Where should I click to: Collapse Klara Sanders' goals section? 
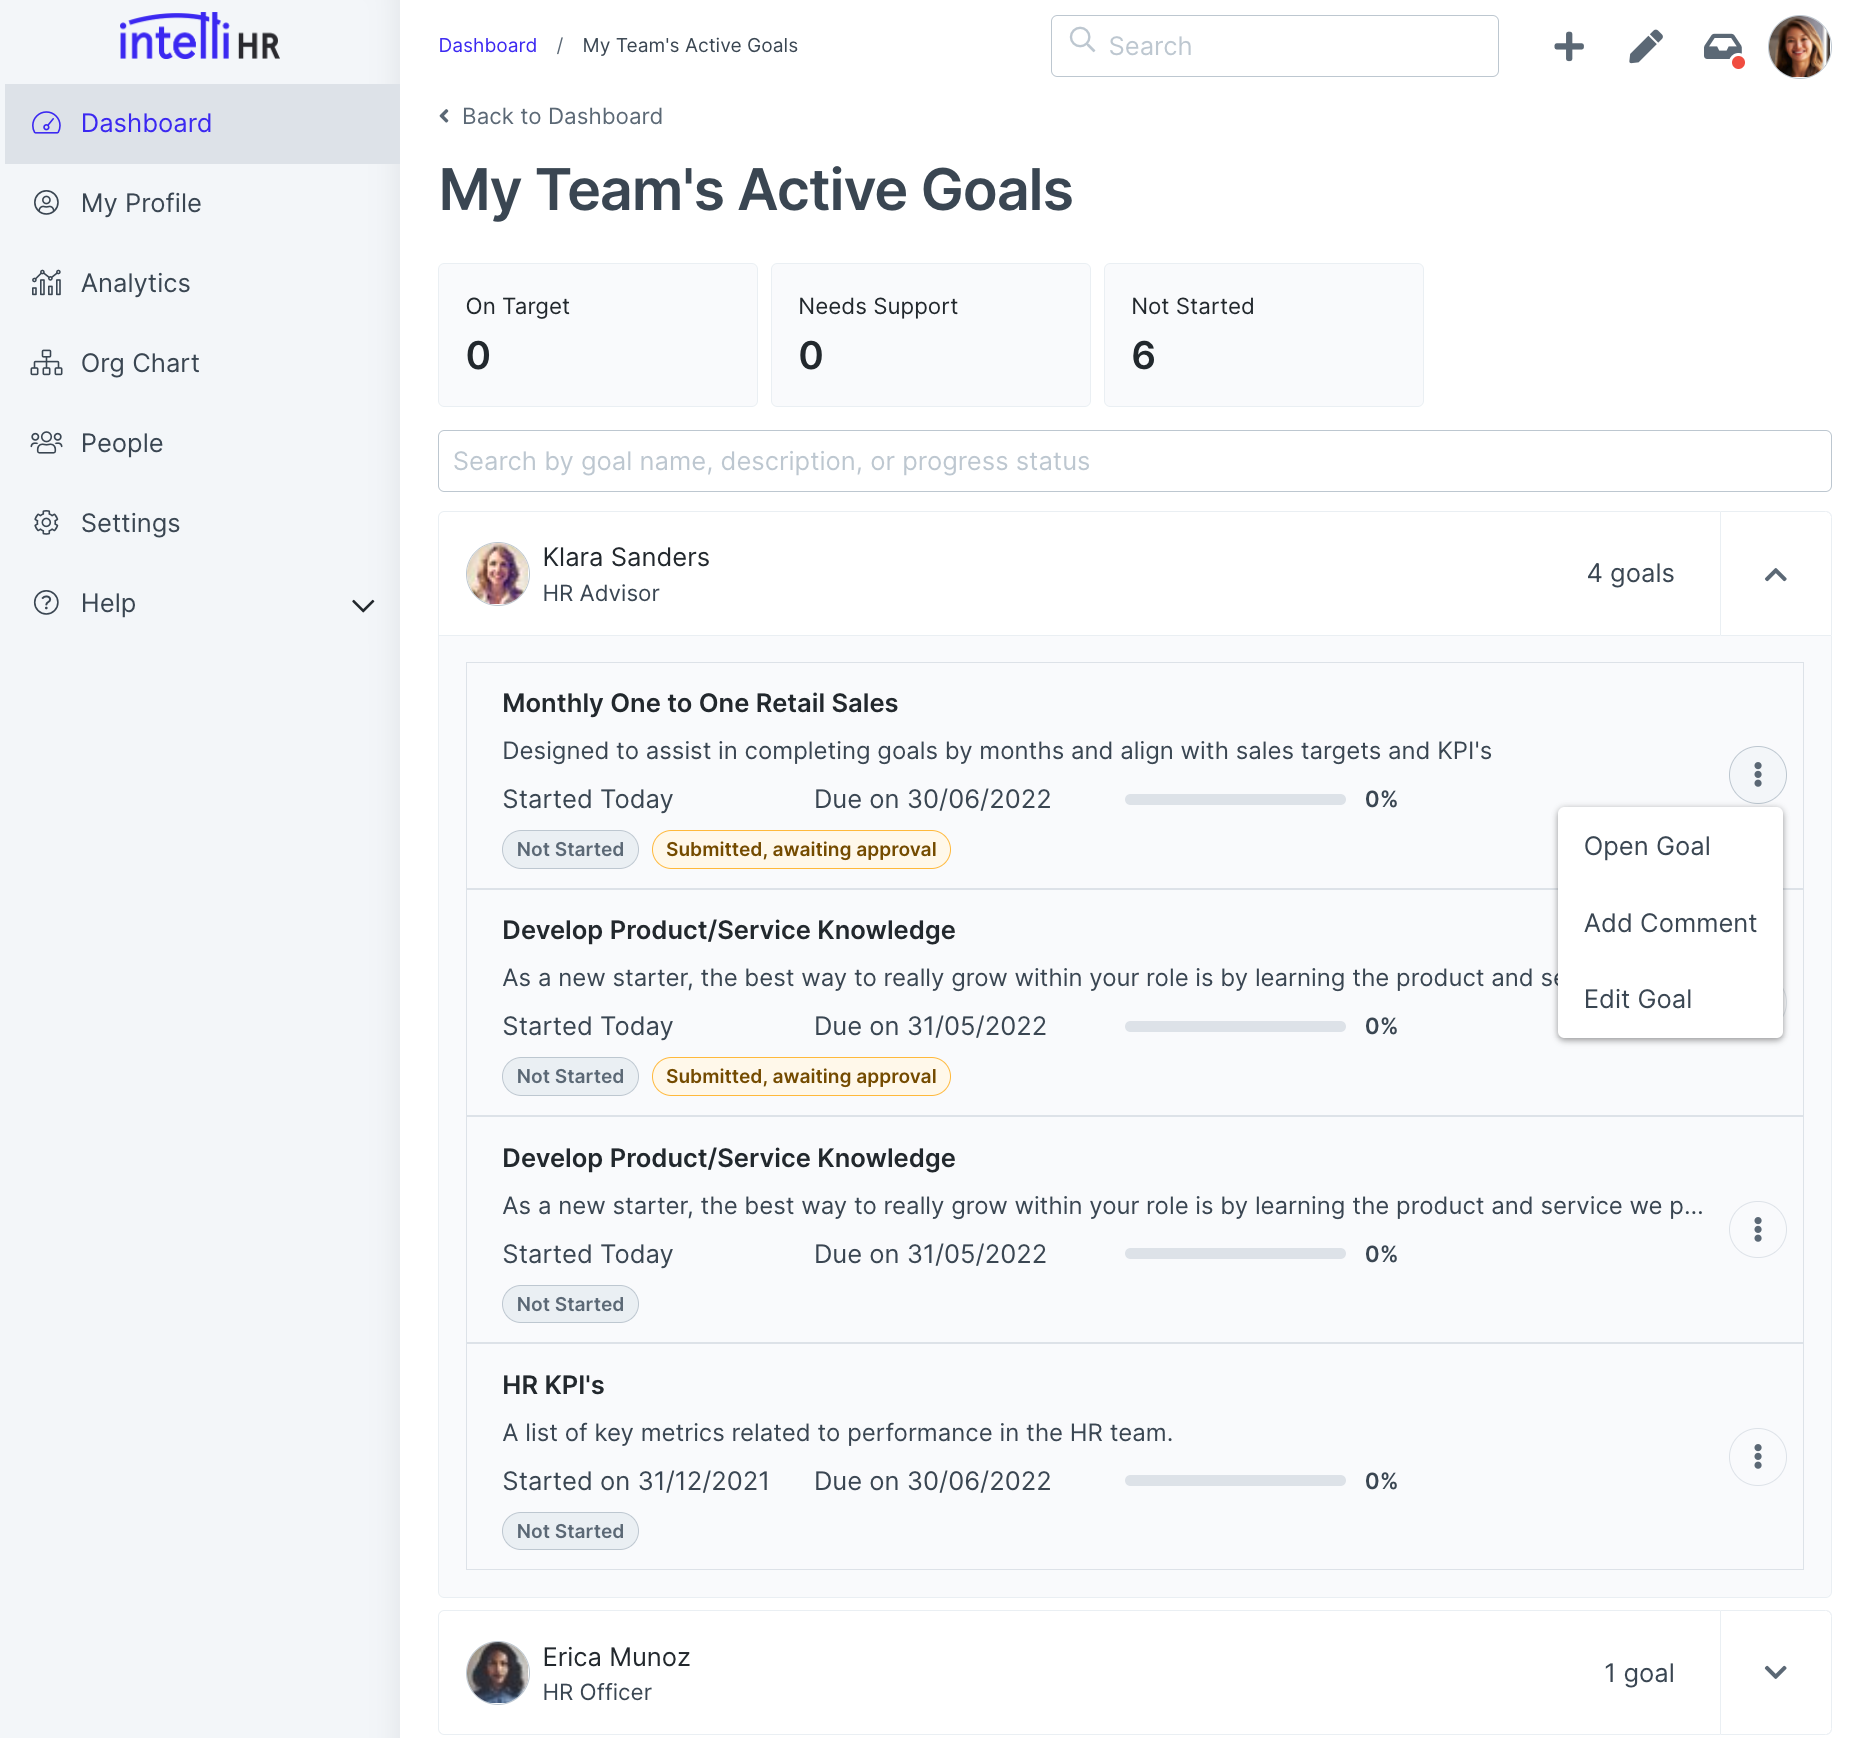coord(1775,574)
